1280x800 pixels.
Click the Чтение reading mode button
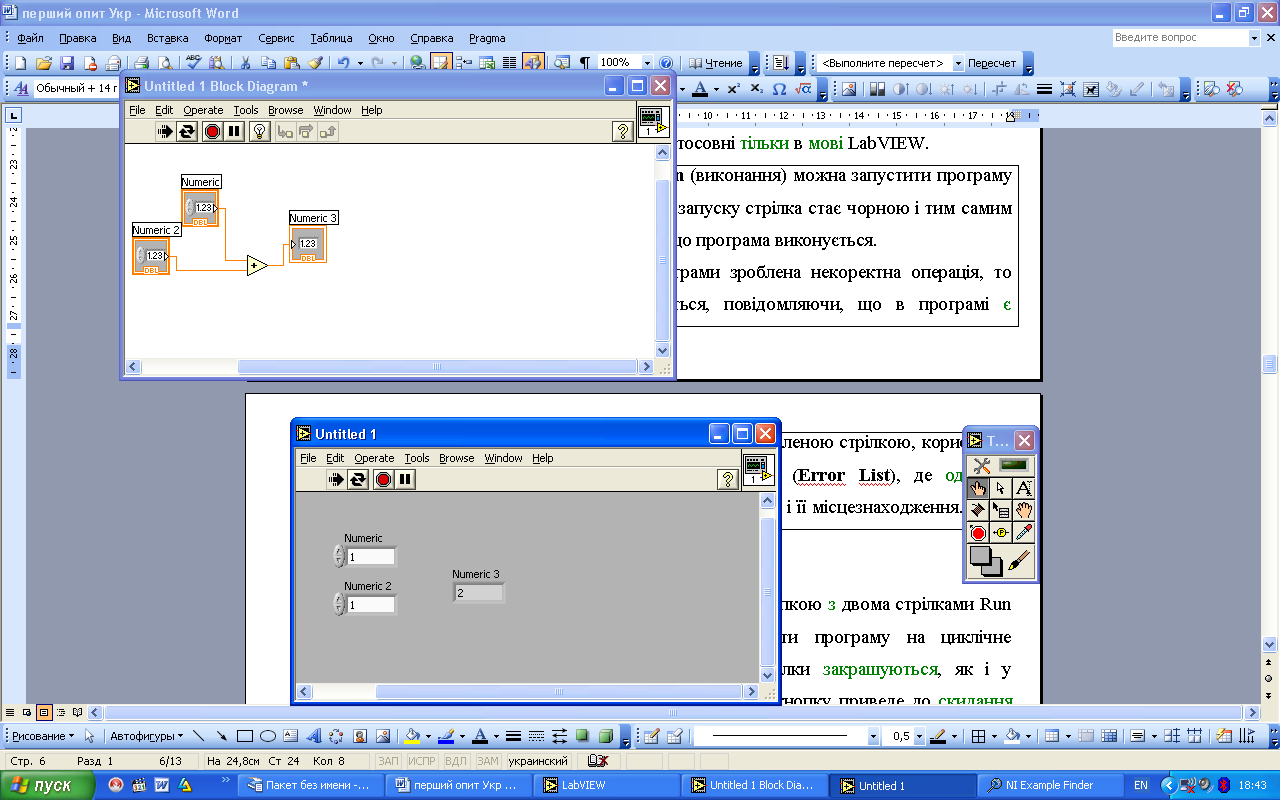(716, 63)
